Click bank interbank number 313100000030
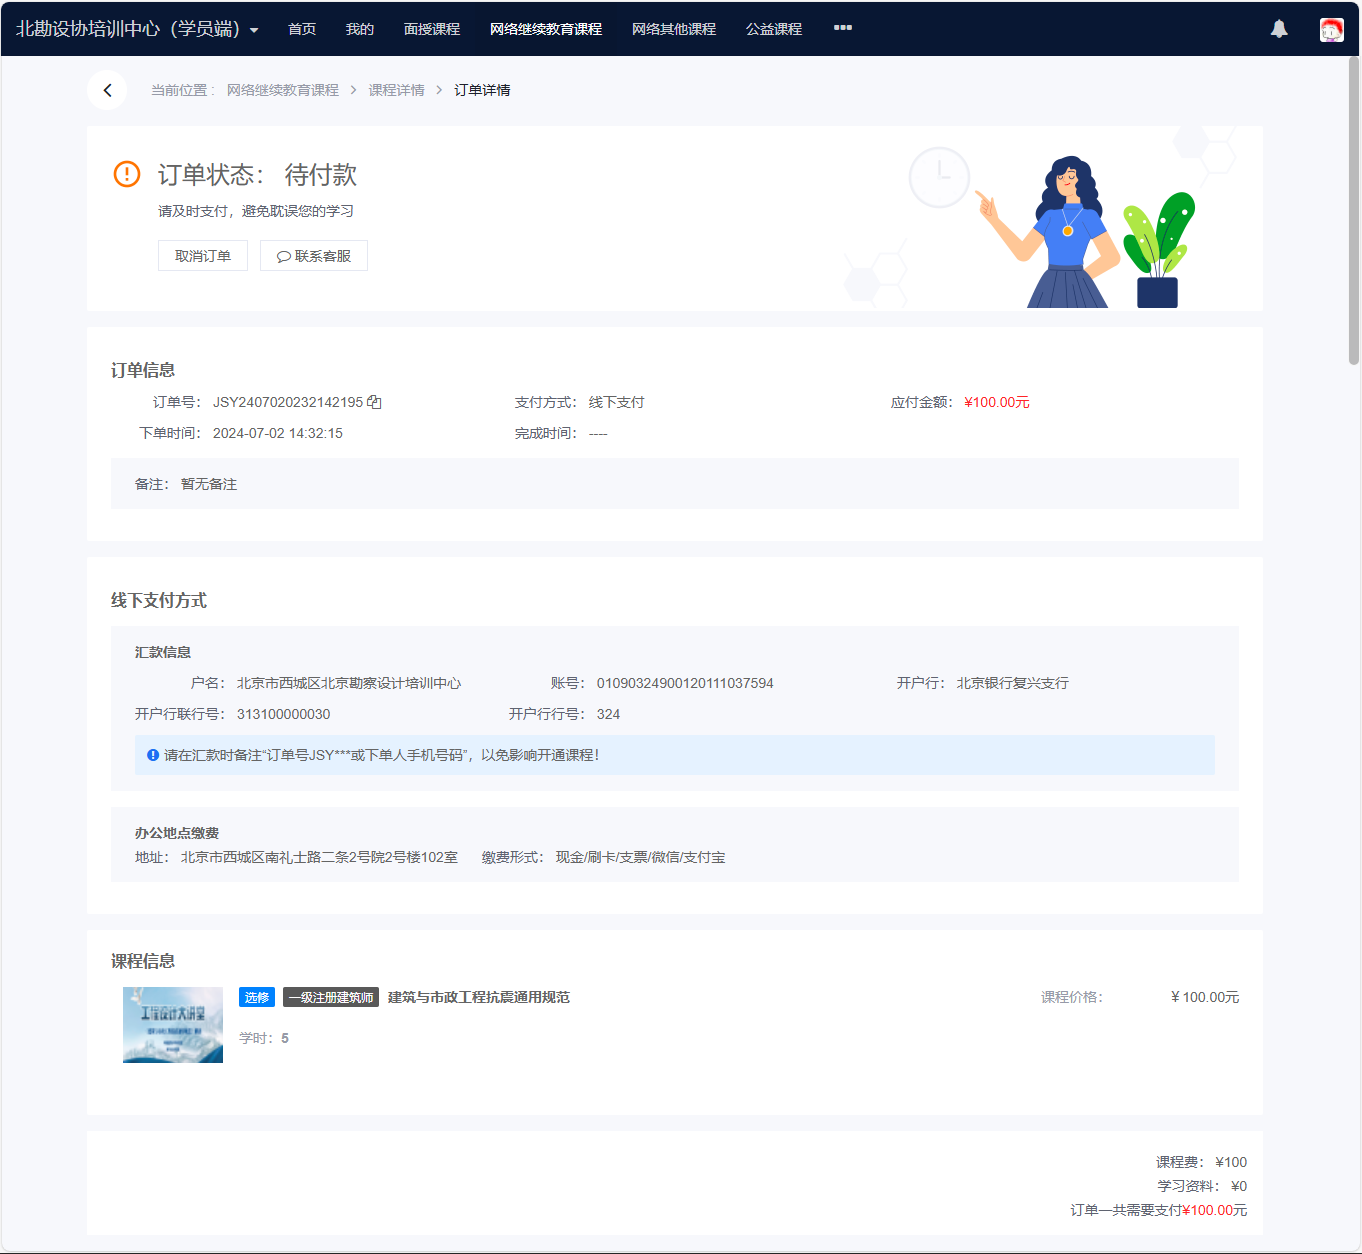 pos(284,714)
